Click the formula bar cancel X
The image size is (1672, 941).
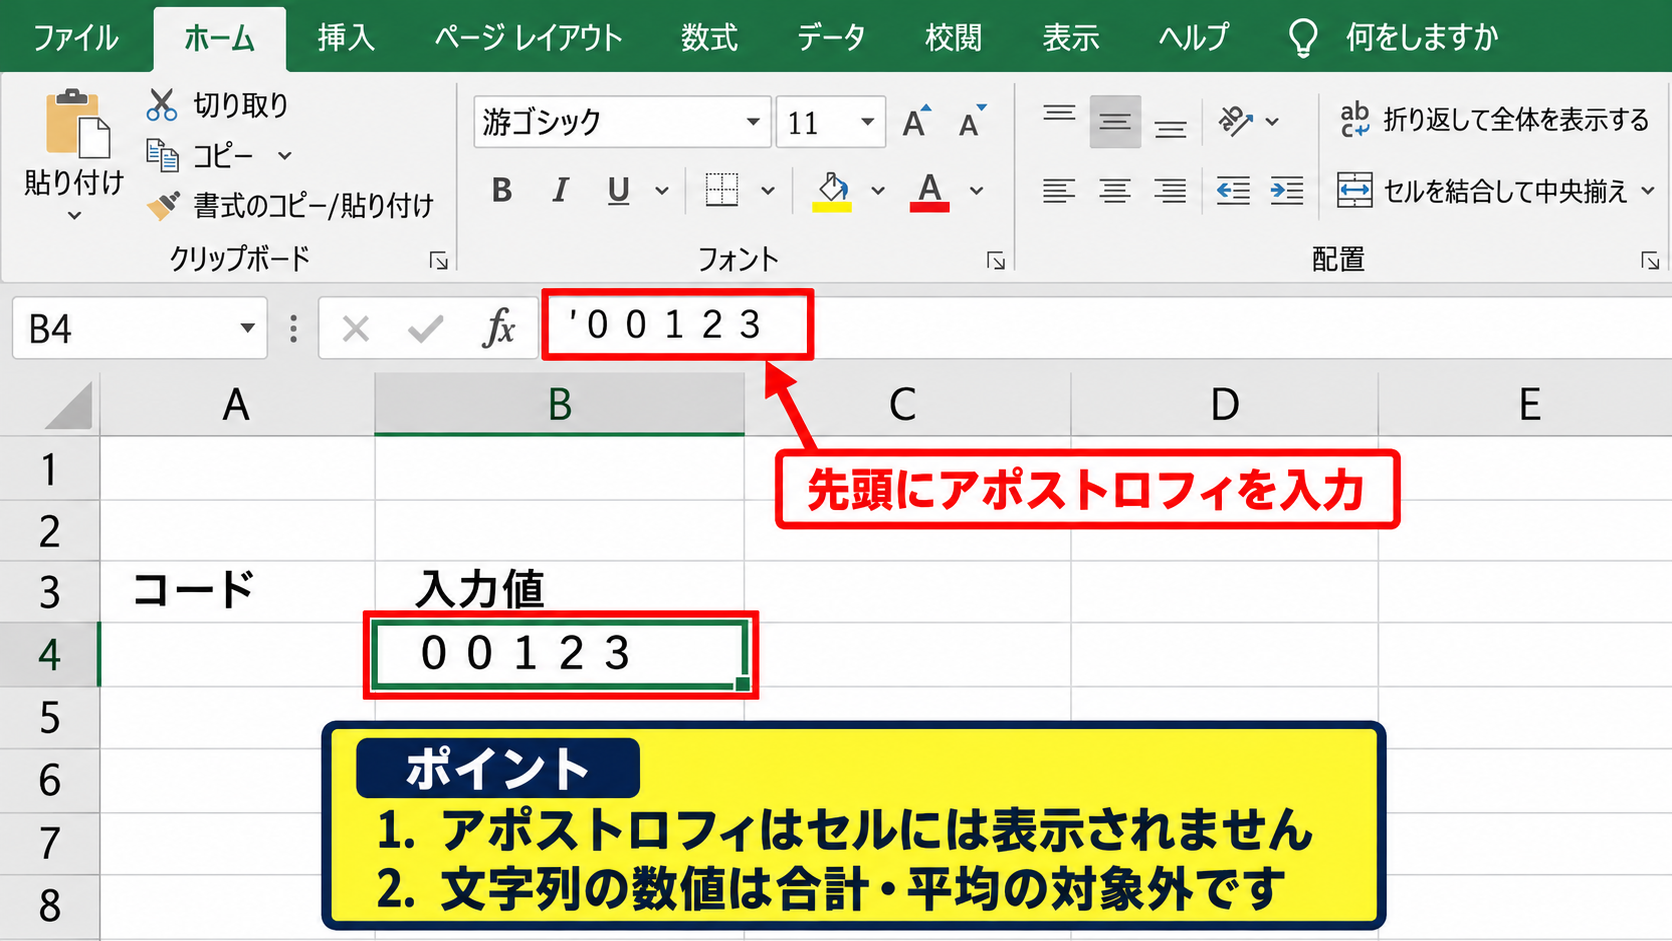(355, 328)
